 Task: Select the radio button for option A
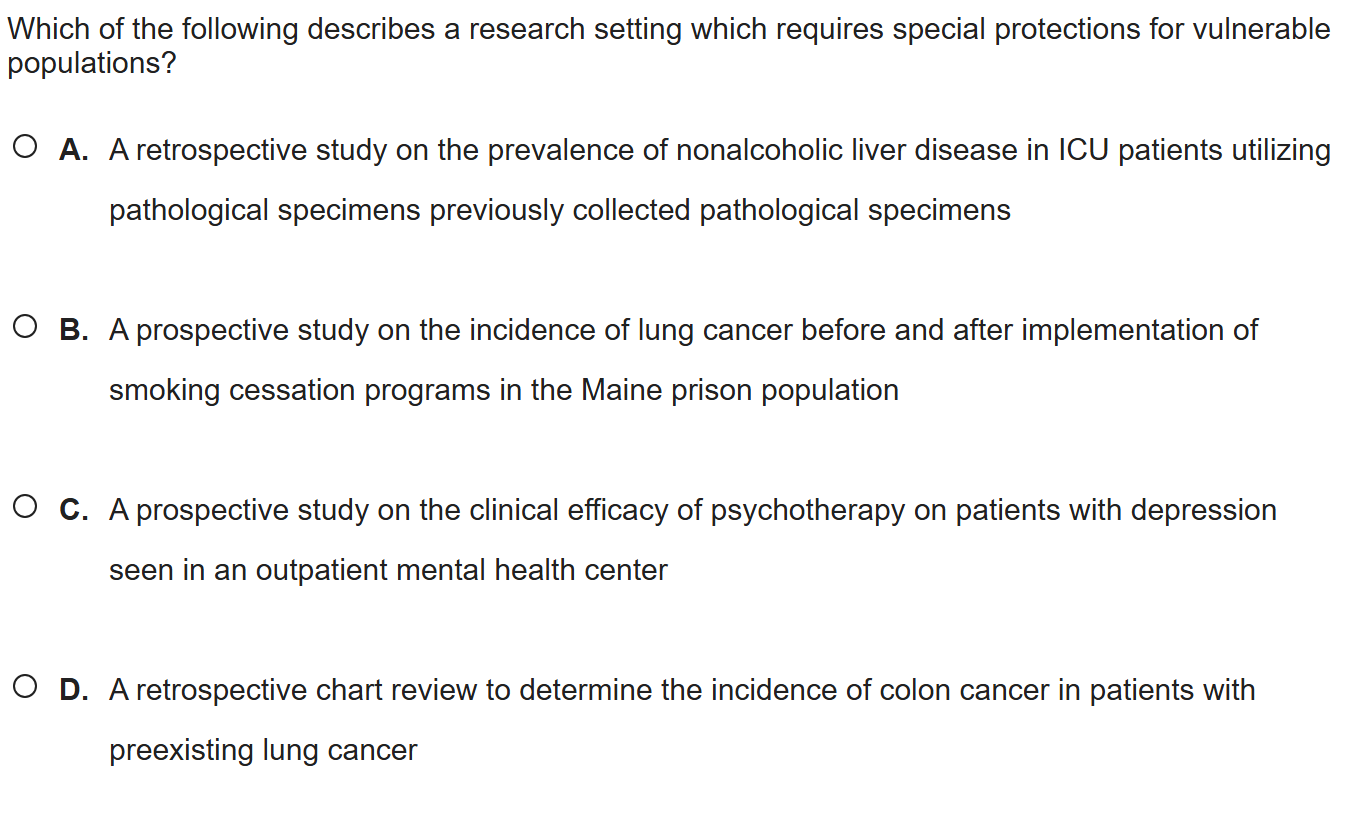tap(27, 149)
